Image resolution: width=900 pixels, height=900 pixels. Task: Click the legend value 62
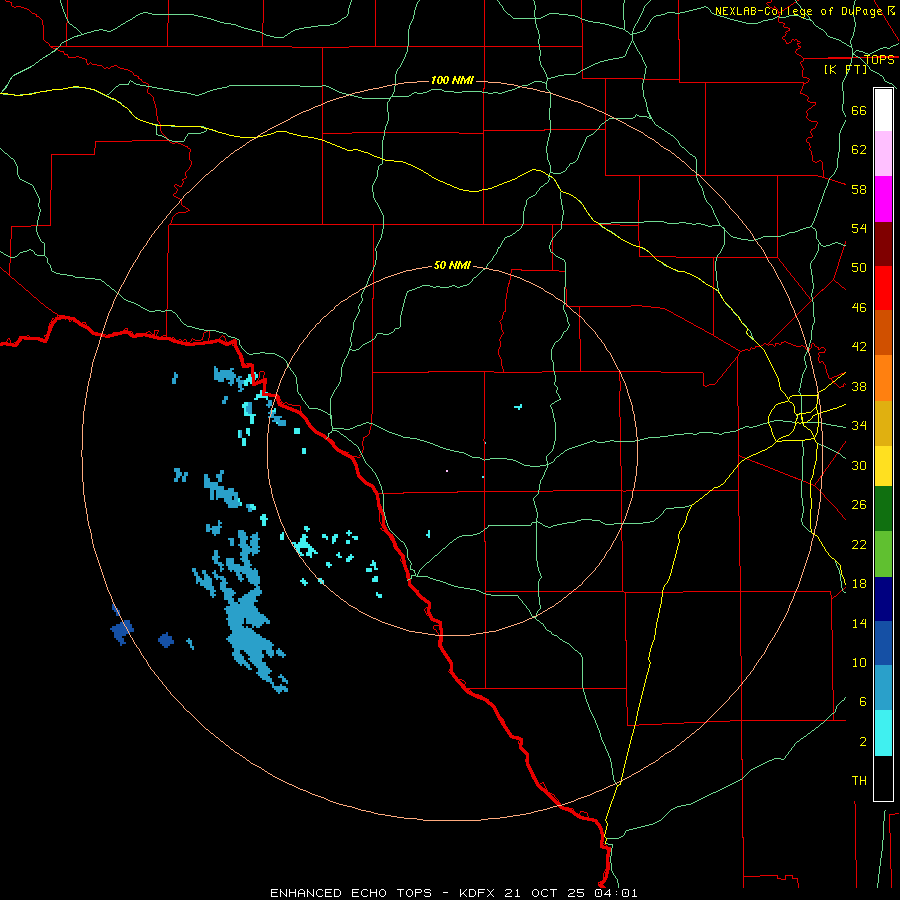tap(859, 150)
